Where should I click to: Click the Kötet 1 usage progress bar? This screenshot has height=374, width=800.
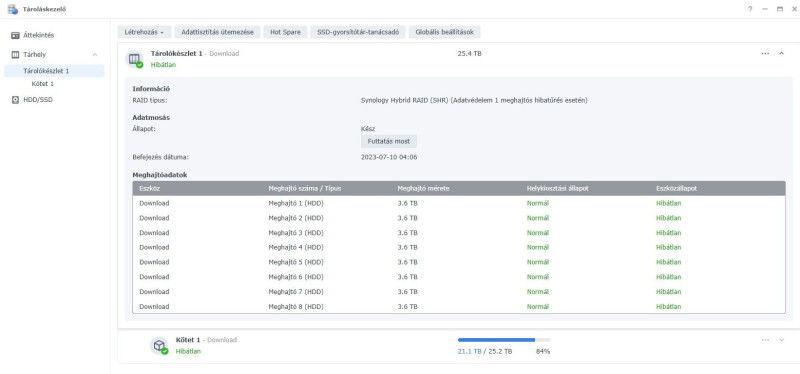pyautogui.click(x=504, y=340)
